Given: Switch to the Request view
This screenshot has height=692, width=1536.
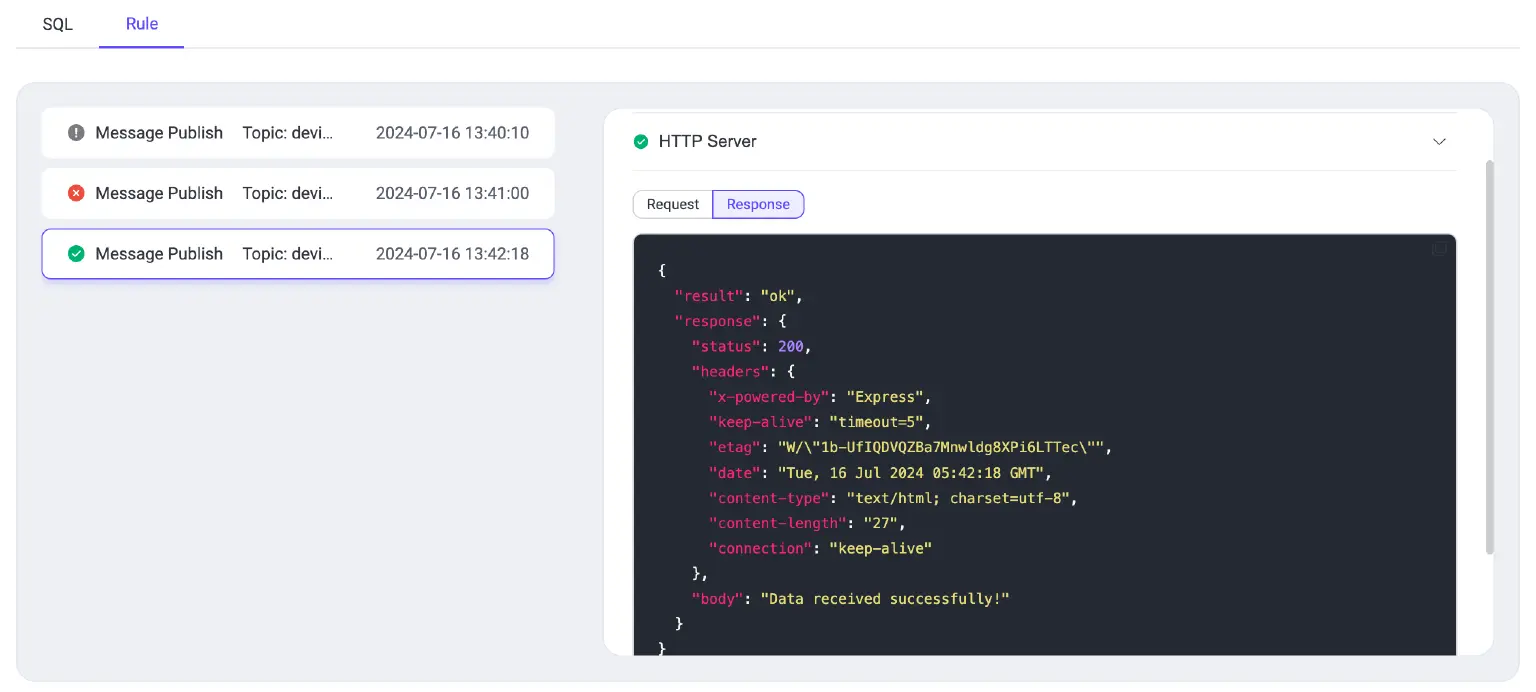Looking at the screenshot, I should pos(671,204).
